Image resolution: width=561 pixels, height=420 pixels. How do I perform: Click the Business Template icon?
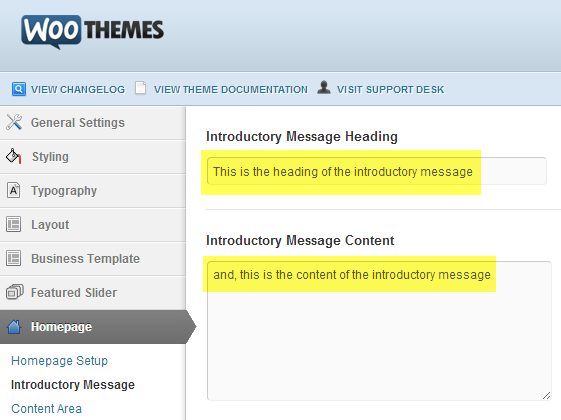pos(14,258)
